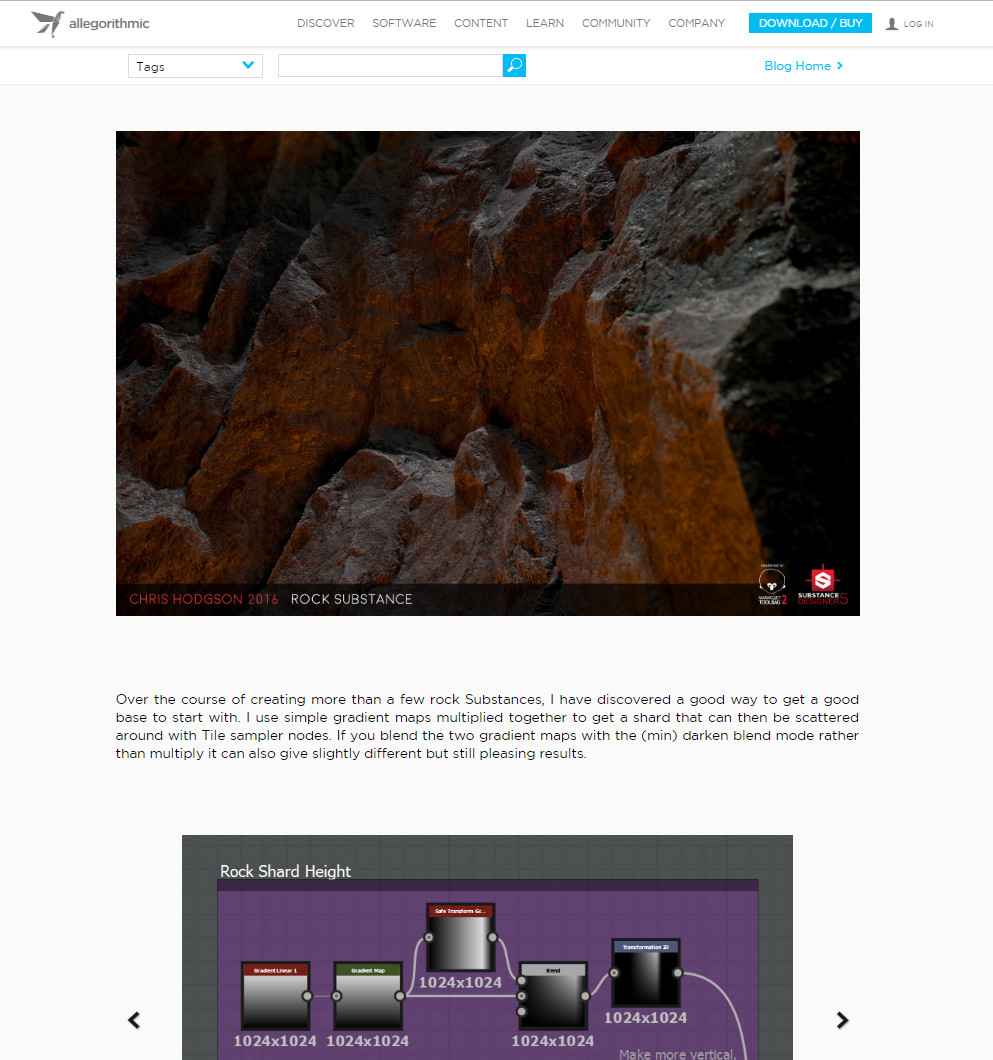
Task: Click the Gradient Linear 1 node
Action: click(x=276, y=996)
